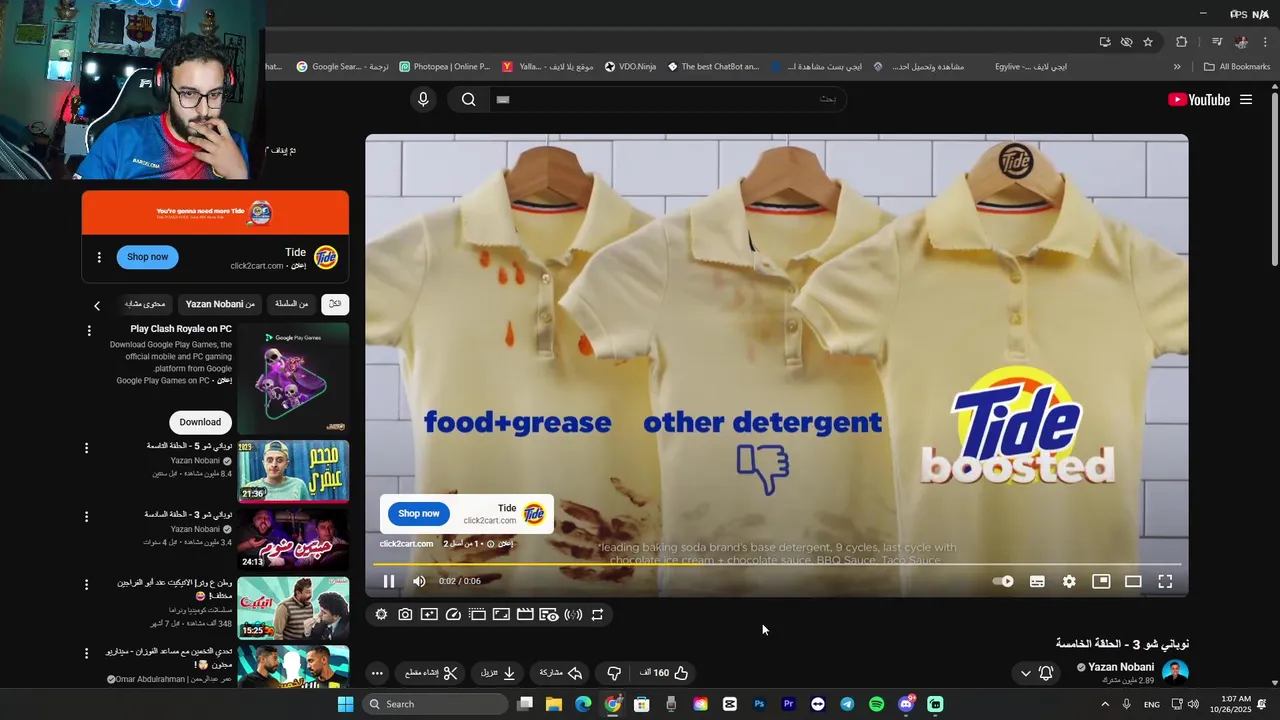This screenshot has height=720, width=1280.
Task: Toggle the autoplay switch in the player
Action: (1003, 581)
